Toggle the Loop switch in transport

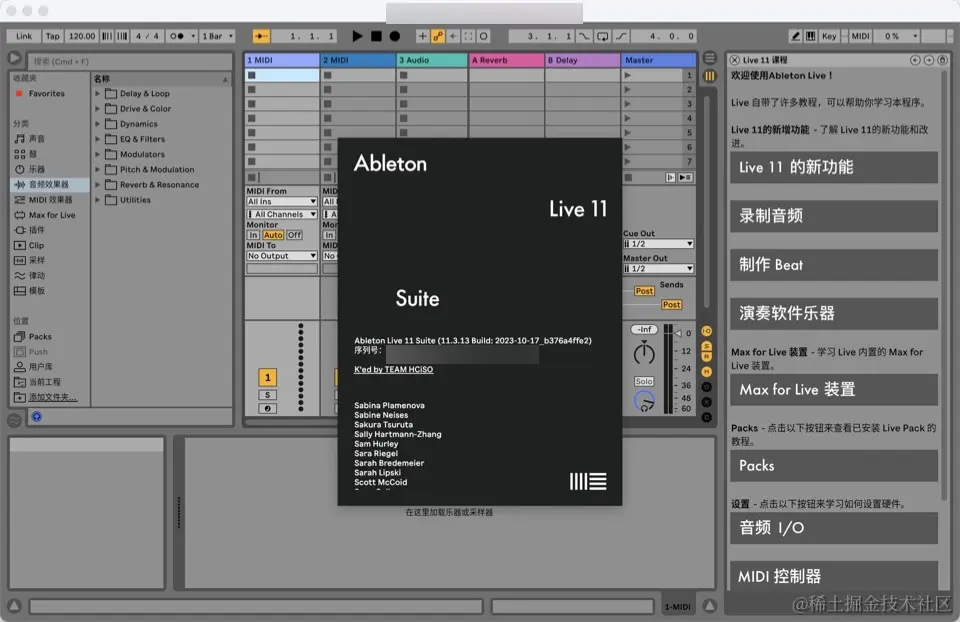click(x=602, y=36)
